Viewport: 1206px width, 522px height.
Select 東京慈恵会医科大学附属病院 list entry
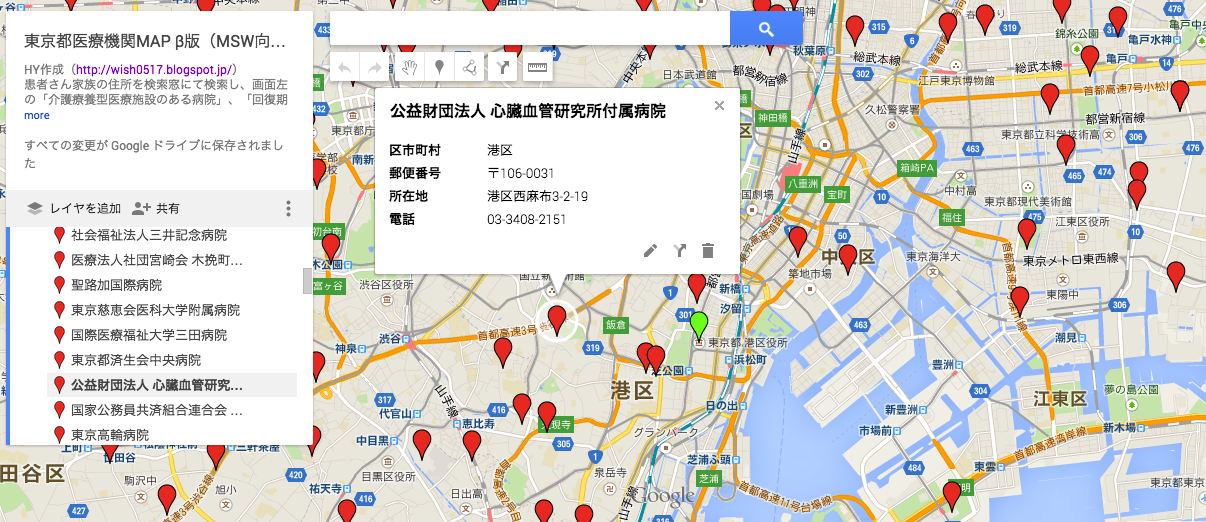[x=155, y=310]
